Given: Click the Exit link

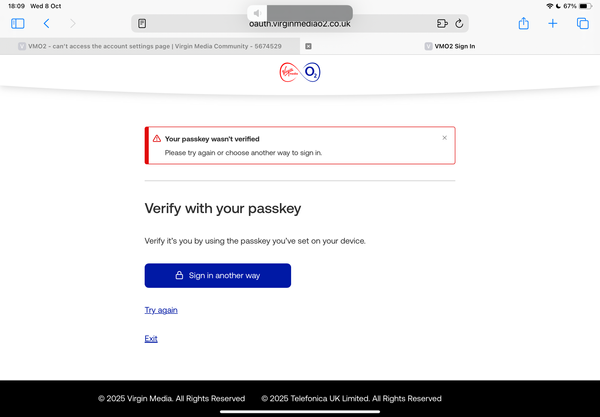Looking at the screenshot, I should (151, 339).
